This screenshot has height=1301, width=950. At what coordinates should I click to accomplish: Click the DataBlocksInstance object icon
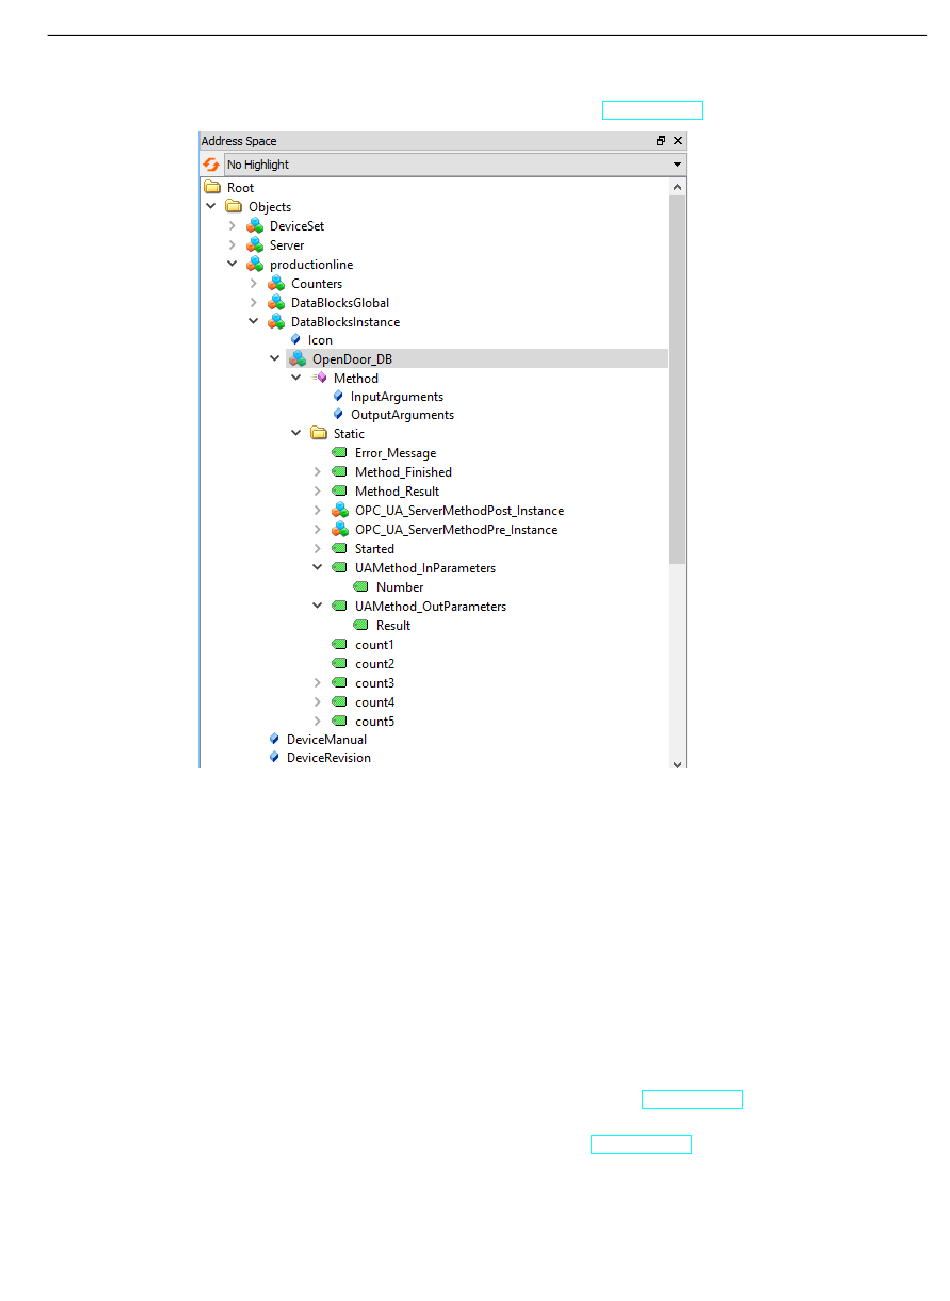(277, 321)
